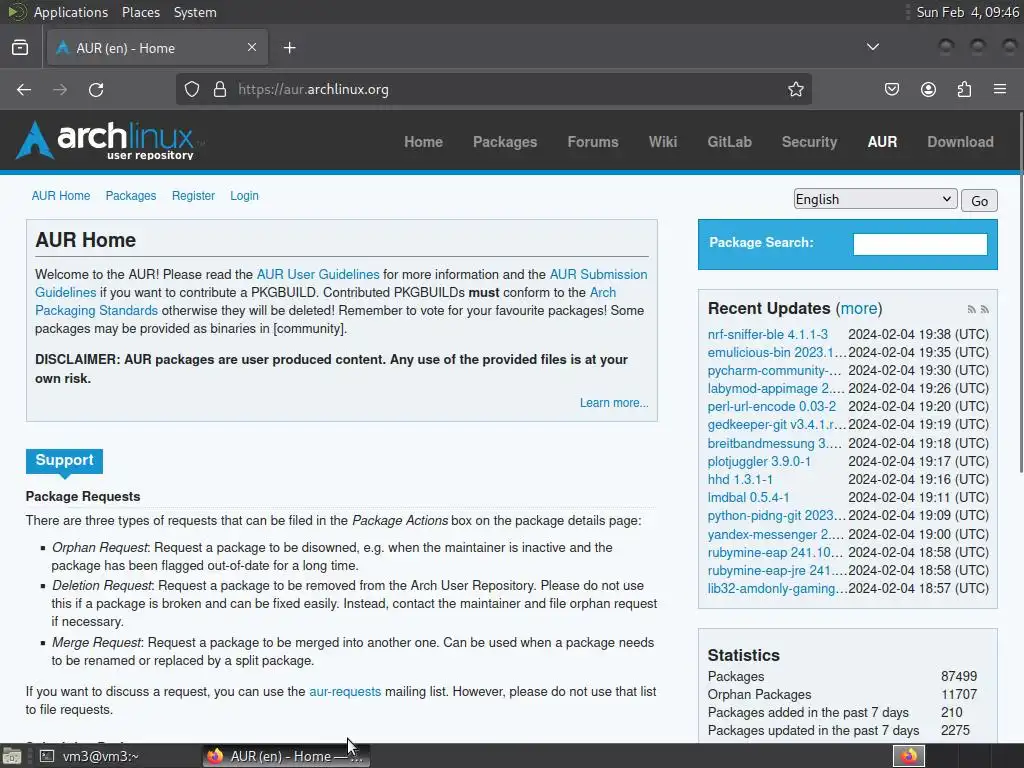The image size is (1024, 768).
Task: Click the site security padlock icon
Action: click(220, 89)
